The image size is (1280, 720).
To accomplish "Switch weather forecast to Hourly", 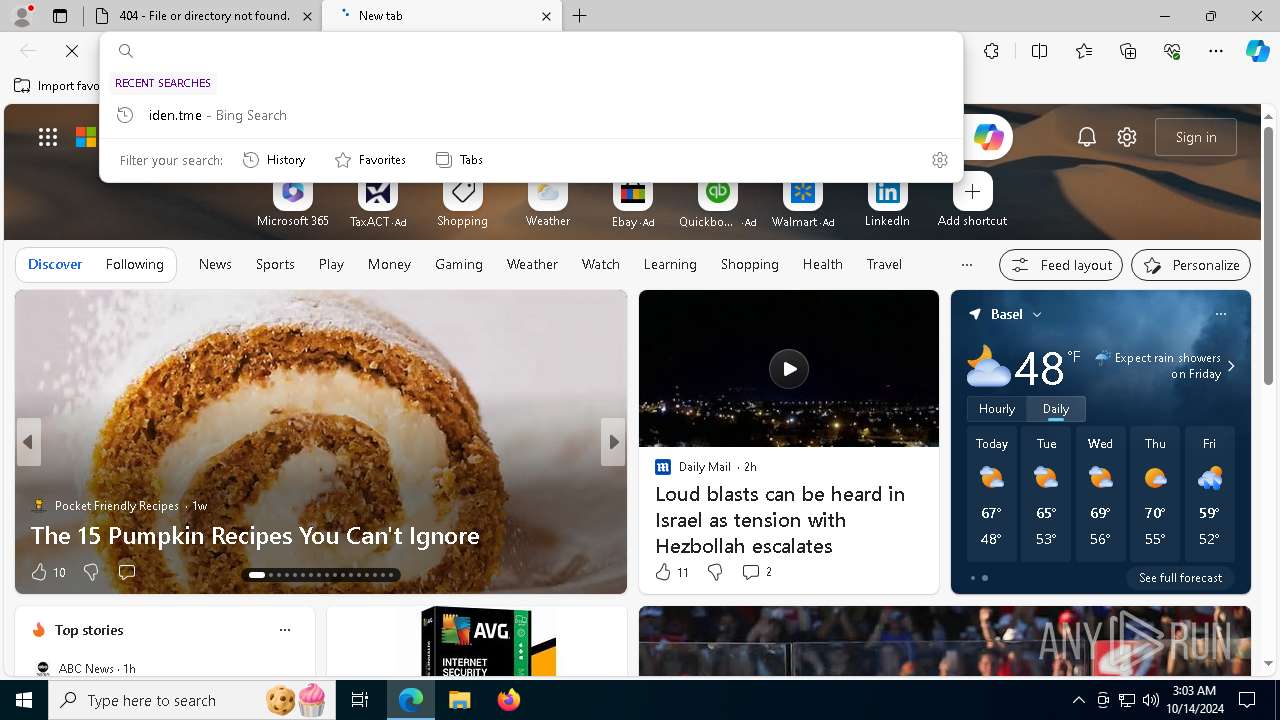I will click(997, 409).
